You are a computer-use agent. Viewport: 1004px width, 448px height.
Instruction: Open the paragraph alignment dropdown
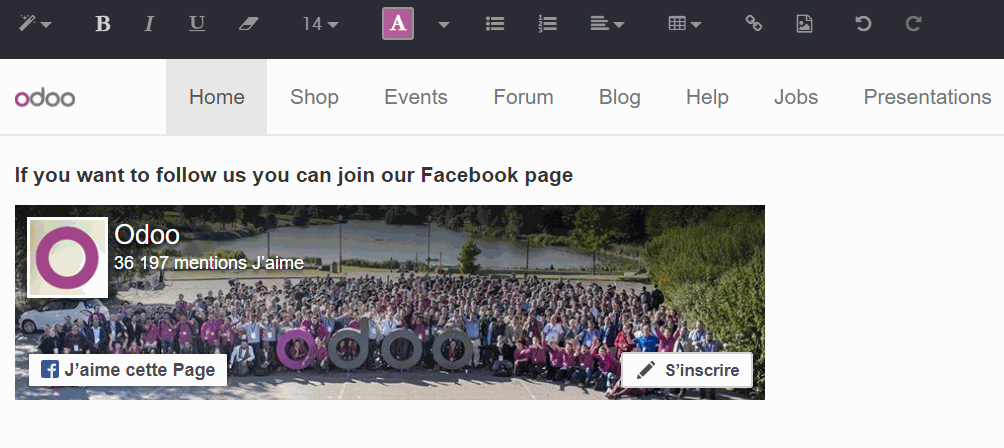607,24
